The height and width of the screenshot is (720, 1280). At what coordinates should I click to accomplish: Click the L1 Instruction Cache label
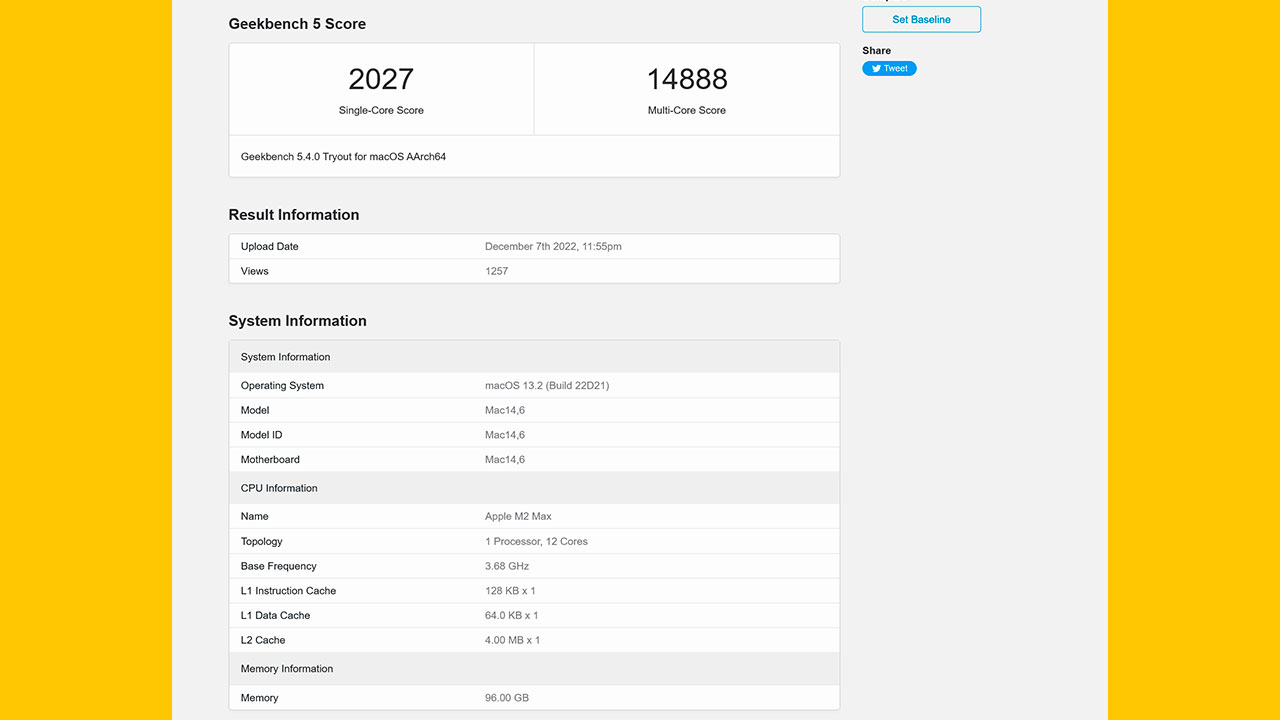pos(289,591)
